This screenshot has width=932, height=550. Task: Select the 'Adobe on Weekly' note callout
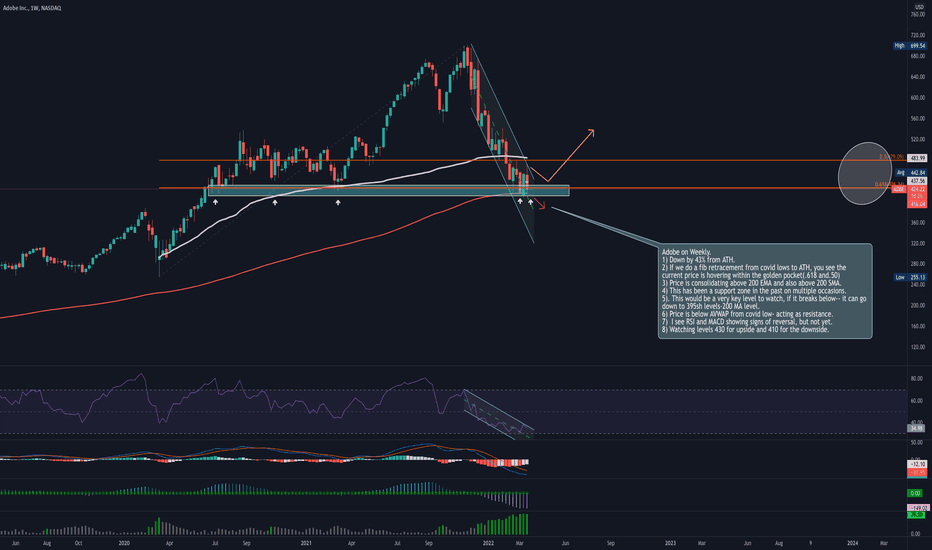tap(765, 291)
